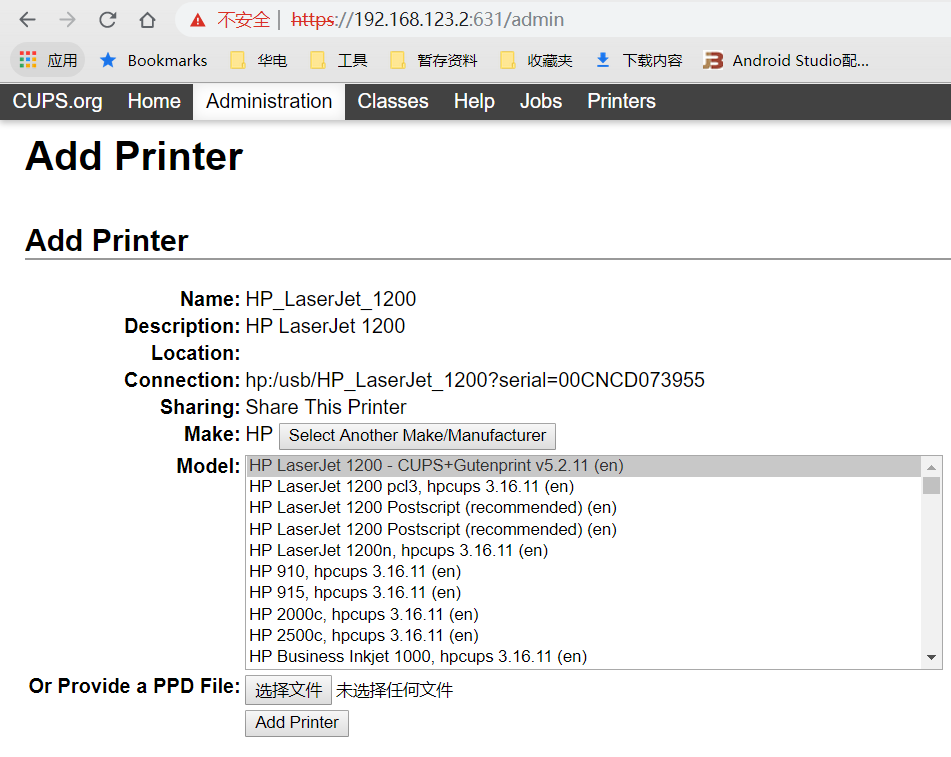Screen dimensions: 951x757
Task: Click the address bar URL
Action: [428, 20]
